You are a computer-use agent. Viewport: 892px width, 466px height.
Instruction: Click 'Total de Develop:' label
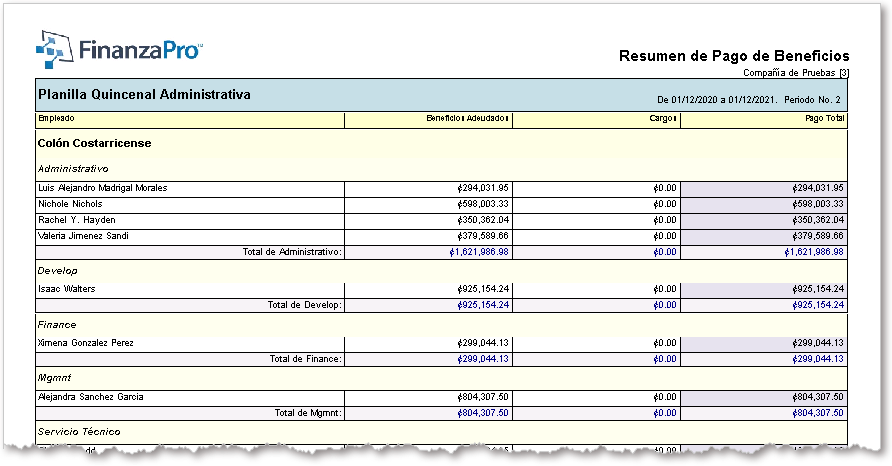tap(305, 304)
